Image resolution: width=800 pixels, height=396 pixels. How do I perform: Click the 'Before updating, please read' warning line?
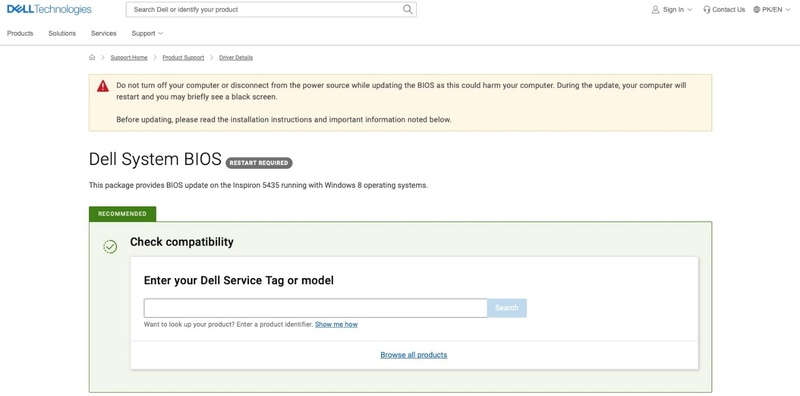point(284,120)
